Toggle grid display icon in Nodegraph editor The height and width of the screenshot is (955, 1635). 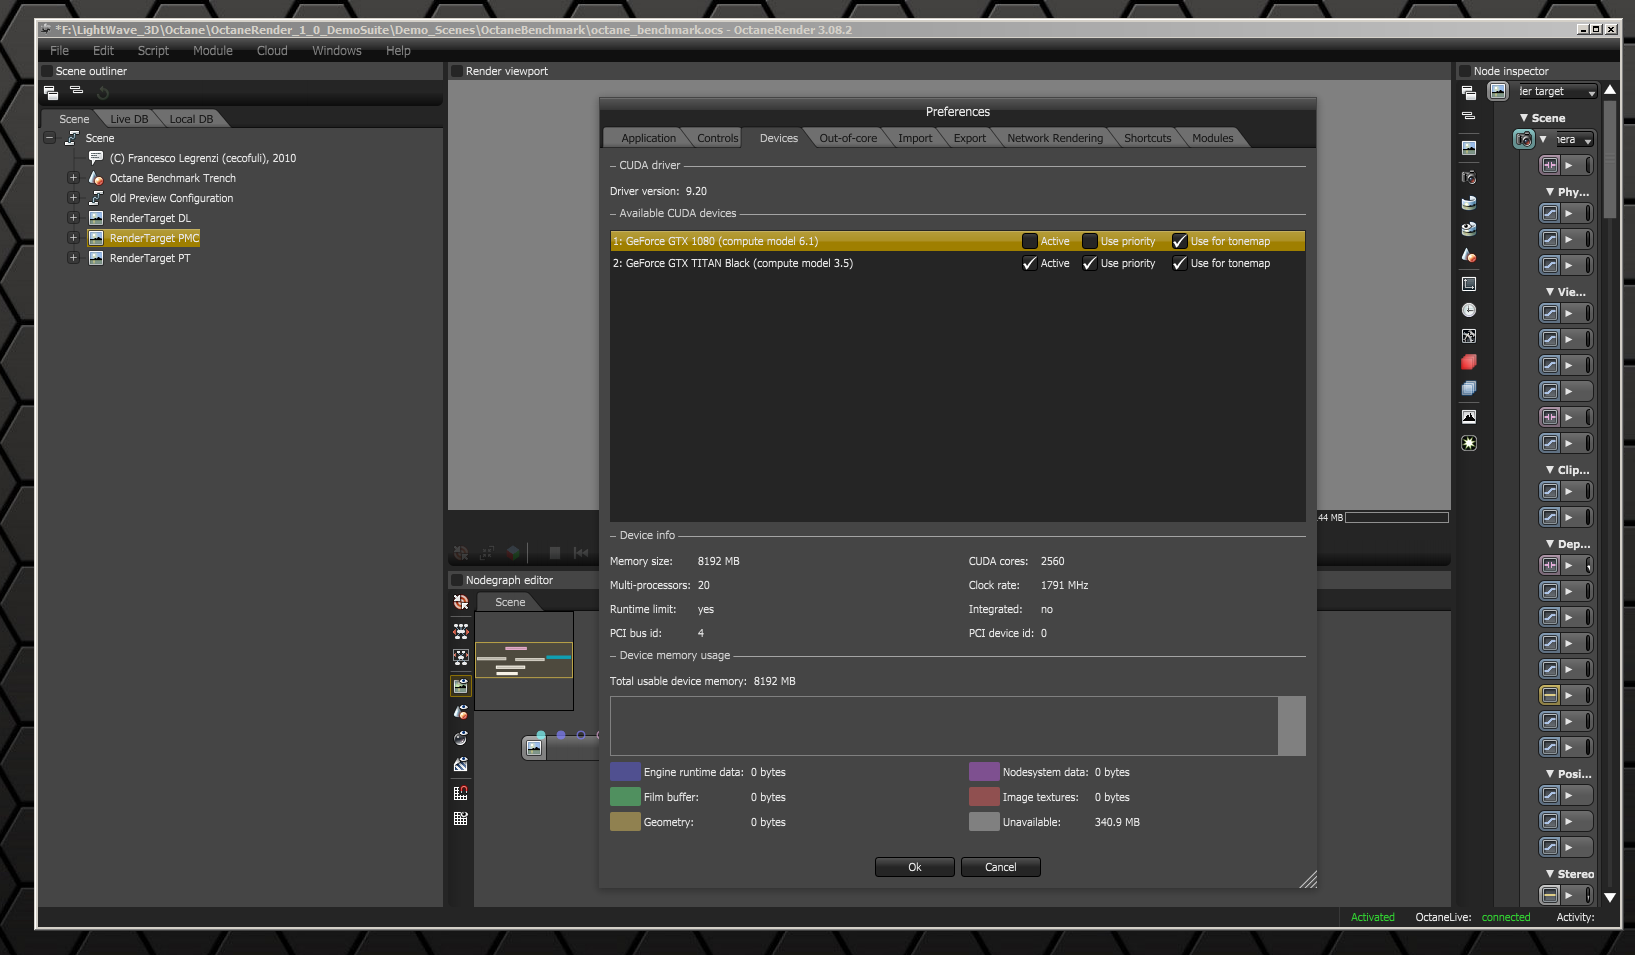[461, 818]
